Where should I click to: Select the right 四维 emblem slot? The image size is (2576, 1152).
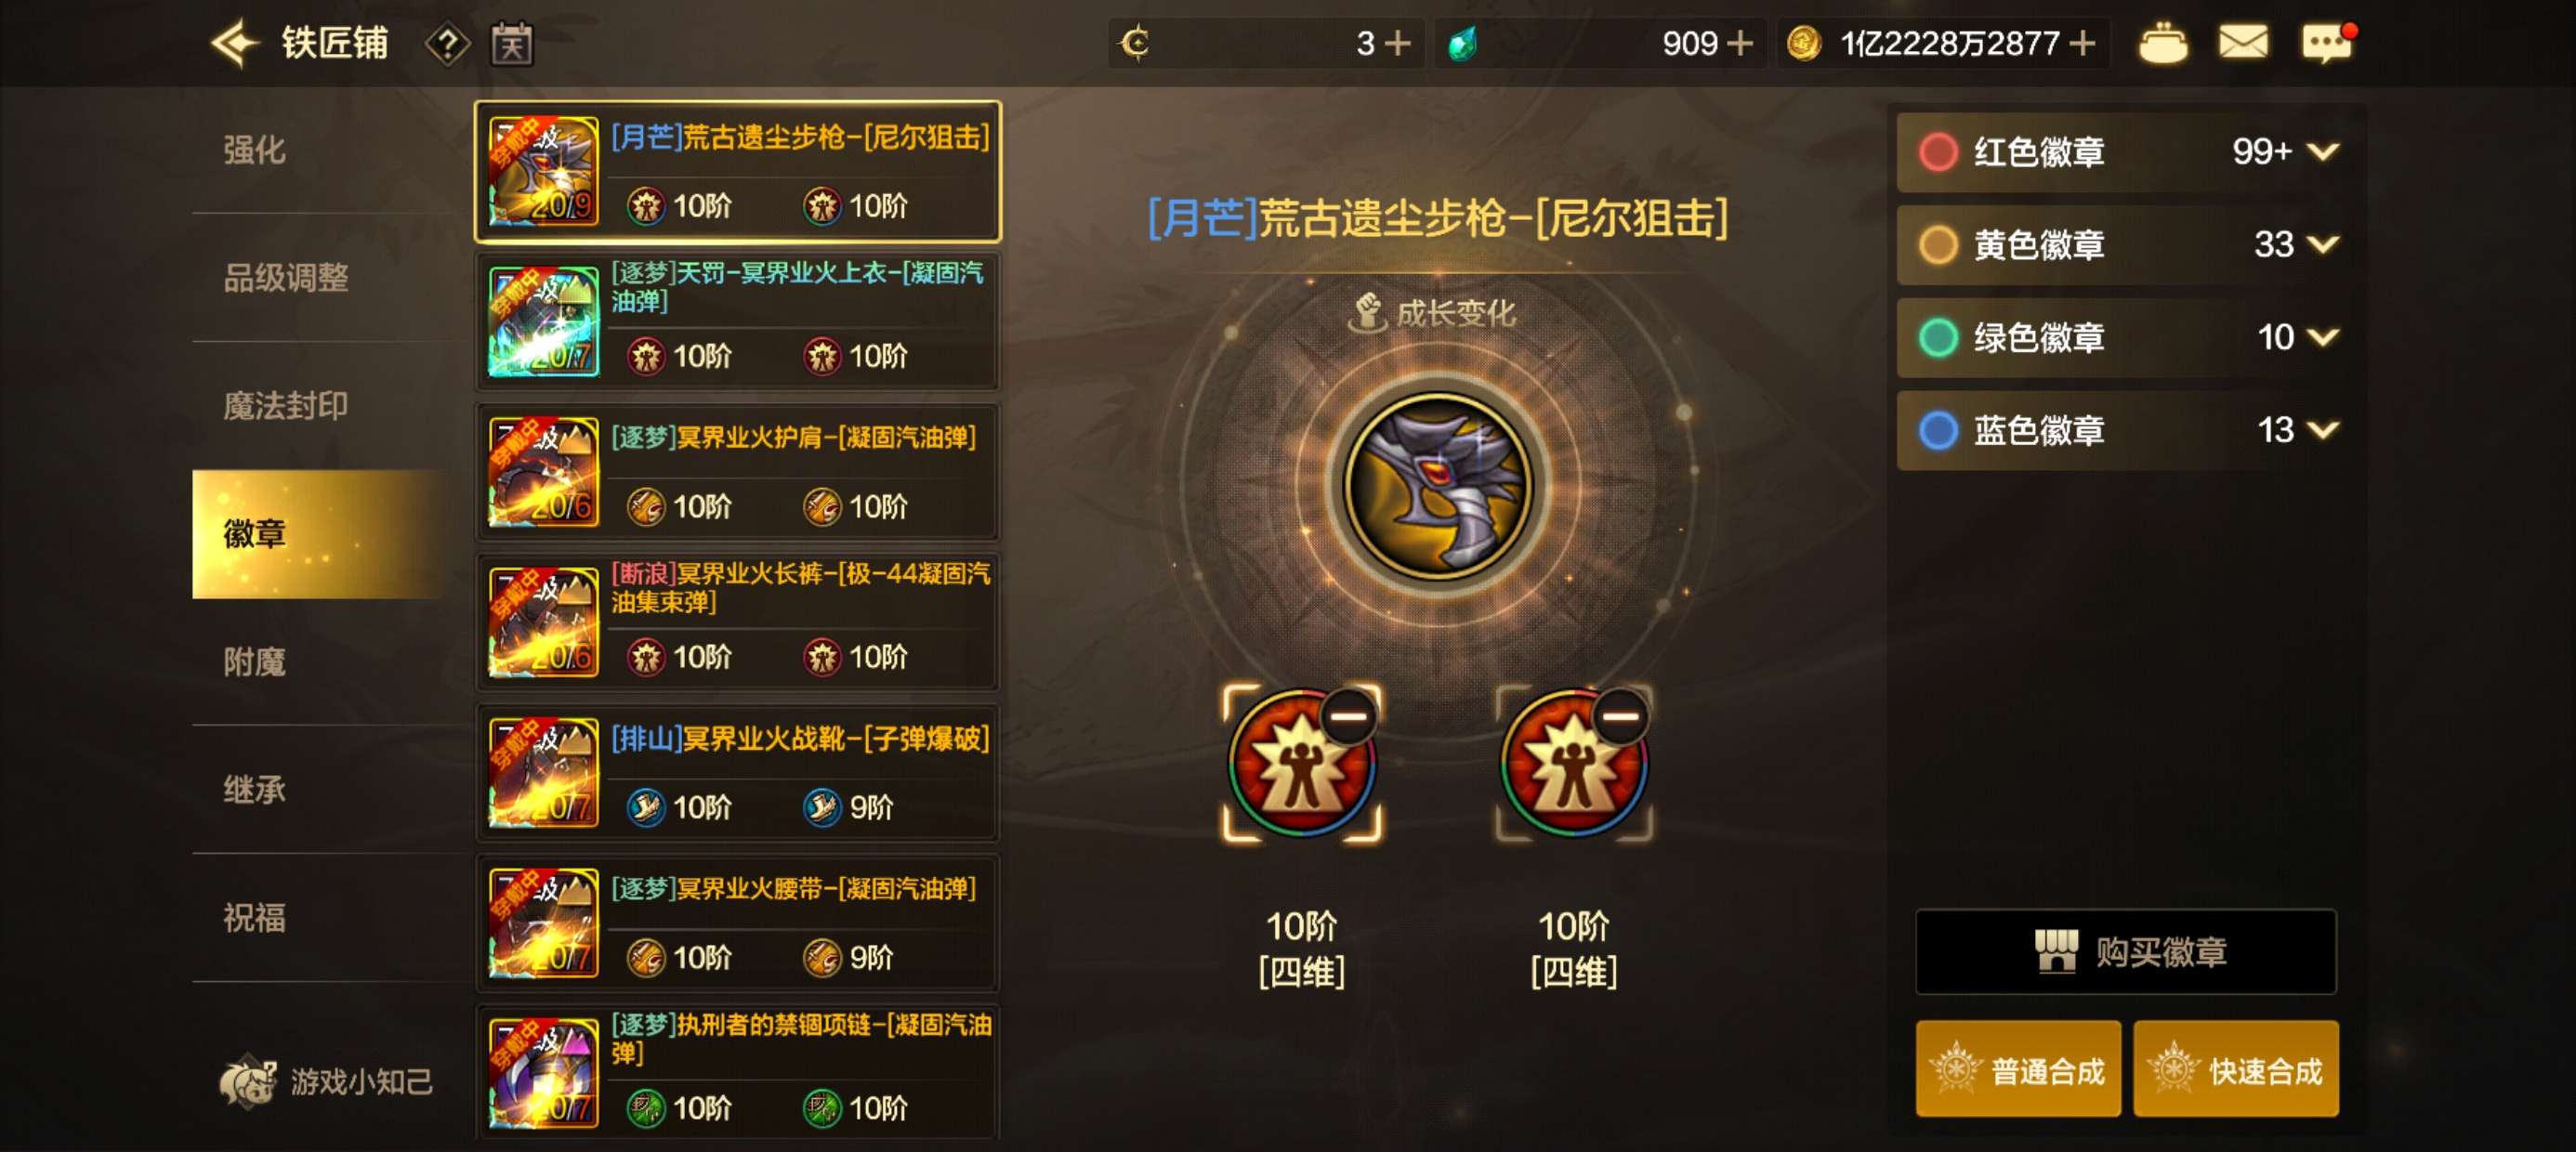(1574, 764)
